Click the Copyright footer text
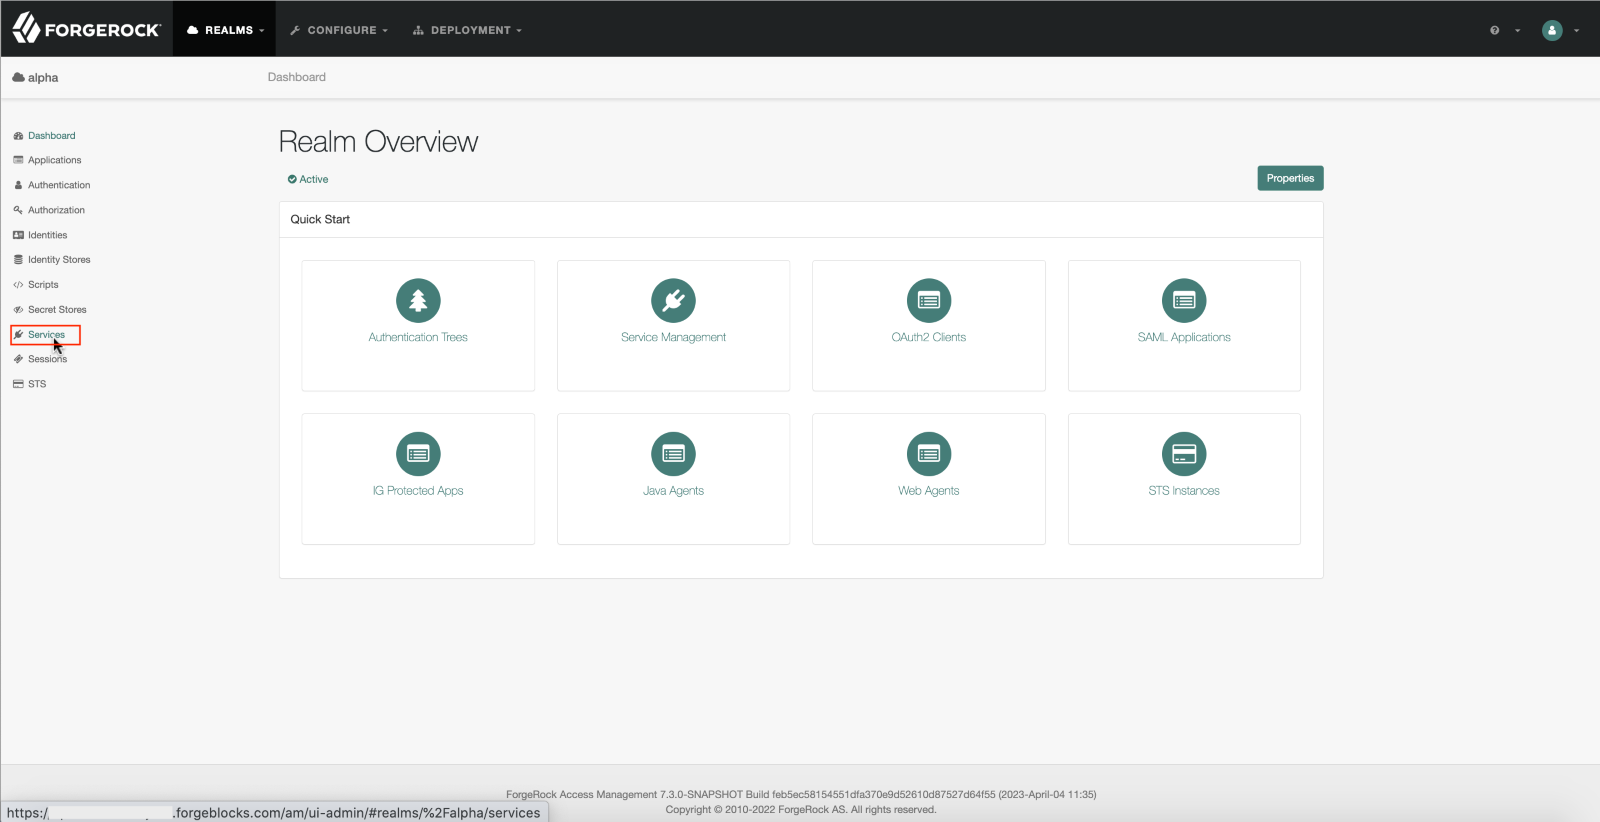 coord(801,810)
